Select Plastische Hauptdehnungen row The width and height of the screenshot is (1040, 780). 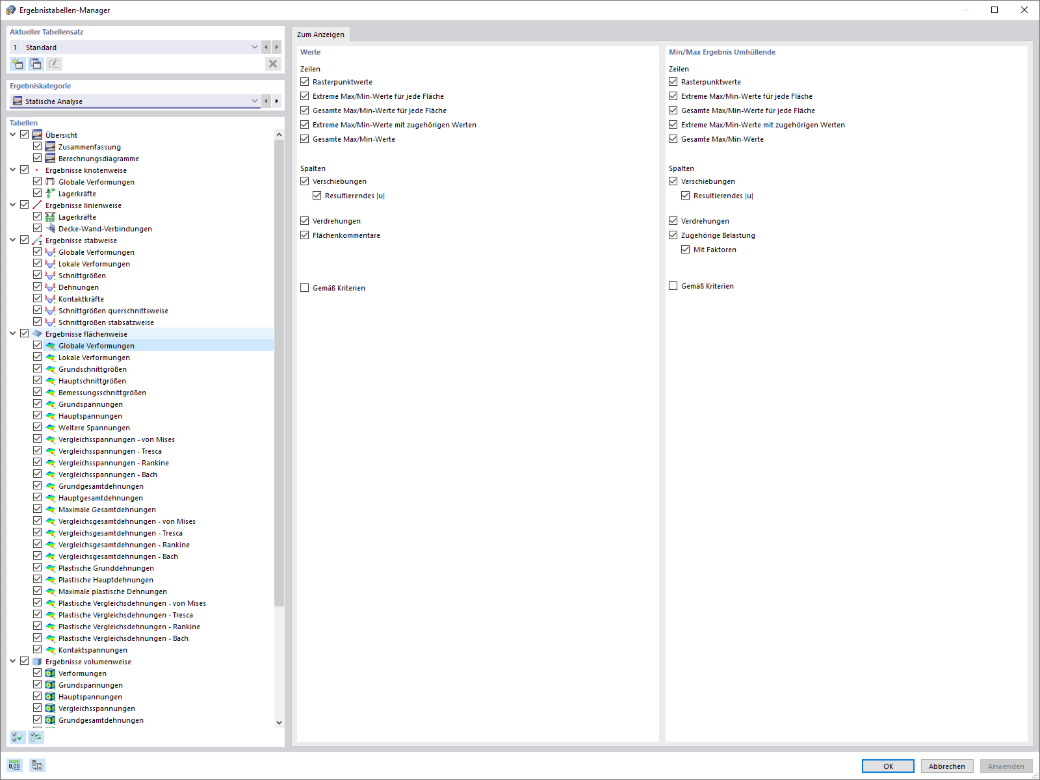(105, 580)
